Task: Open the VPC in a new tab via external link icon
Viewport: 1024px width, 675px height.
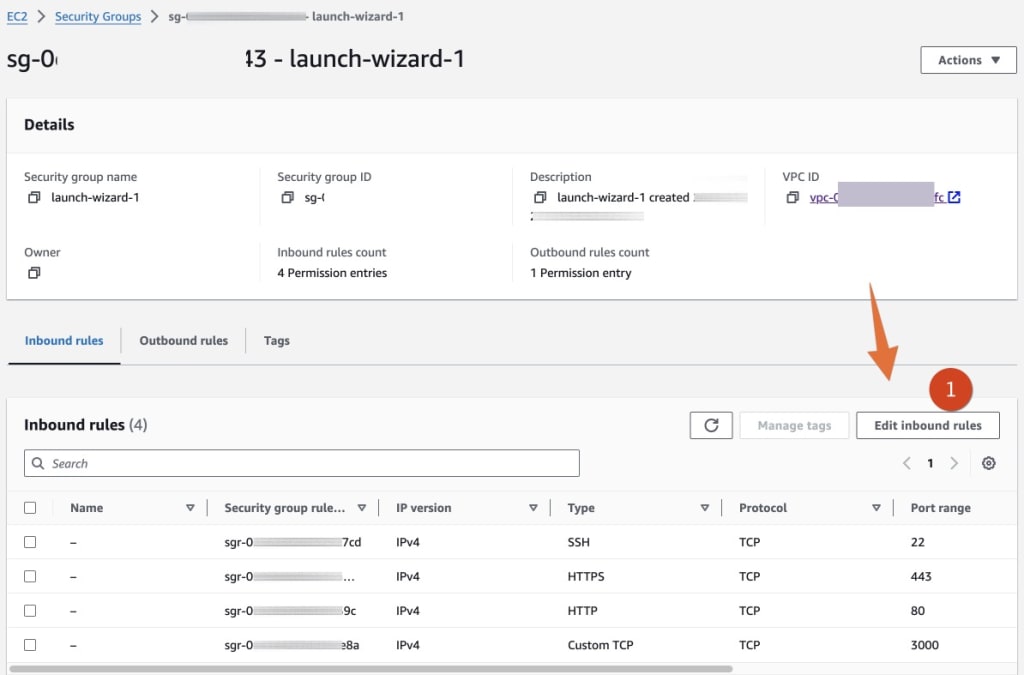Action: click(x=954, y=197)
